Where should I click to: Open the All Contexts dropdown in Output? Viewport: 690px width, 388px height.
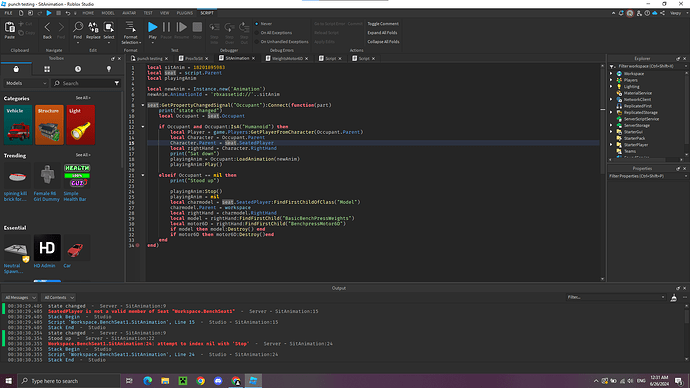pyautogui.click(x=59, y=298)
